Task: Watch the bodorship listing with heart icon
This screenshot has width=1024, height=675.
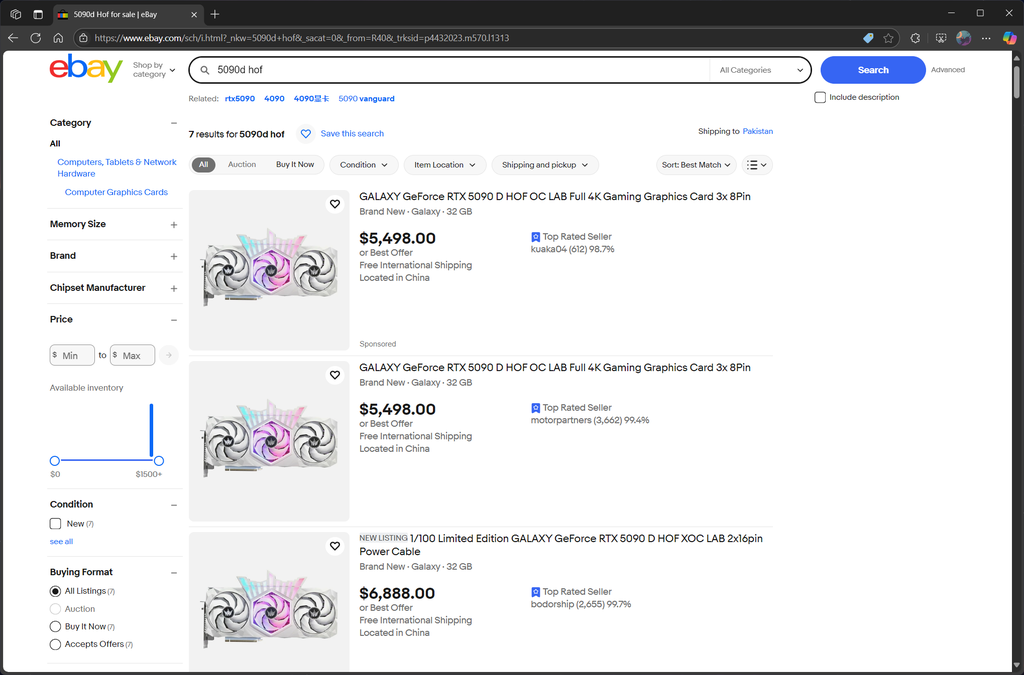Action: click(x=335, y=546)
